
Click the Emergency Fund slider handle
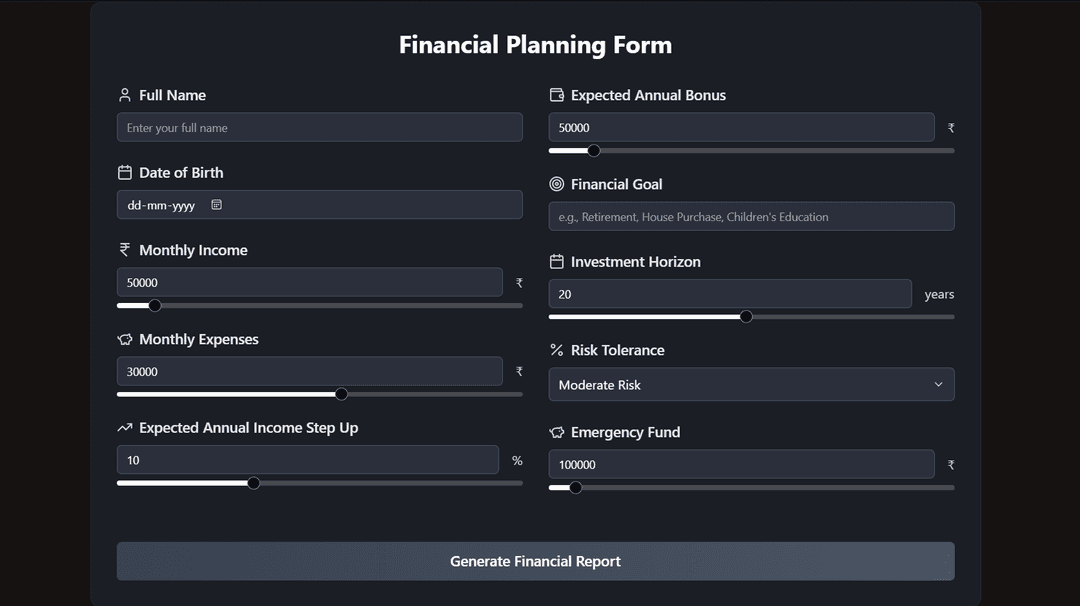(x=575, y=488)
